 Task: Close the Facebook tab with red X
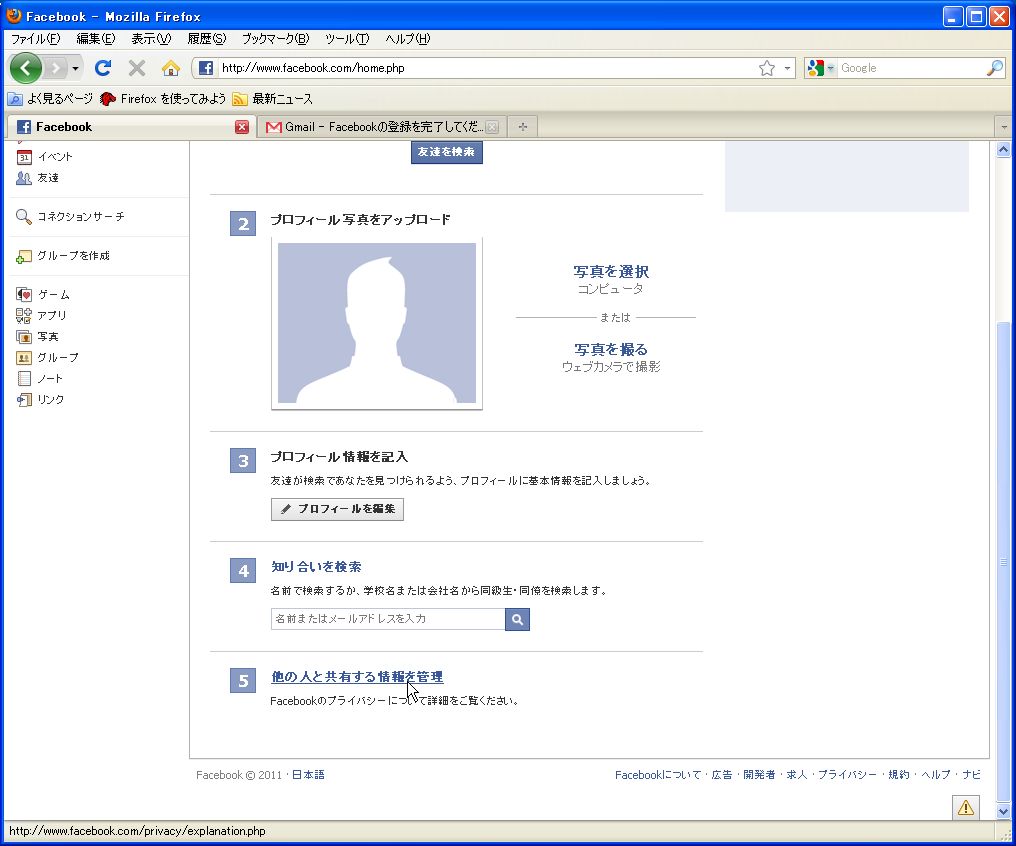point(242,127)
